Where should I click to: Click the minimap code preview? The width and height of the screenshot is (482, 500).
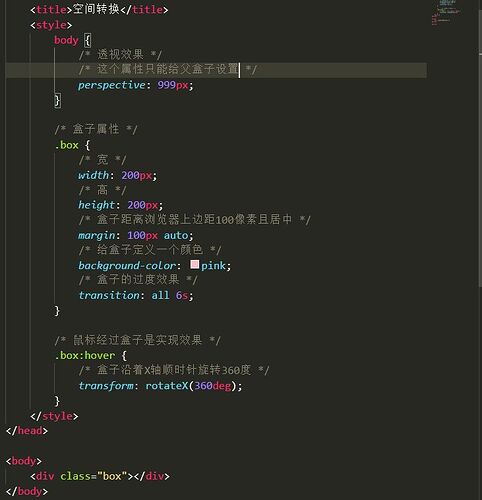[446, 12]
